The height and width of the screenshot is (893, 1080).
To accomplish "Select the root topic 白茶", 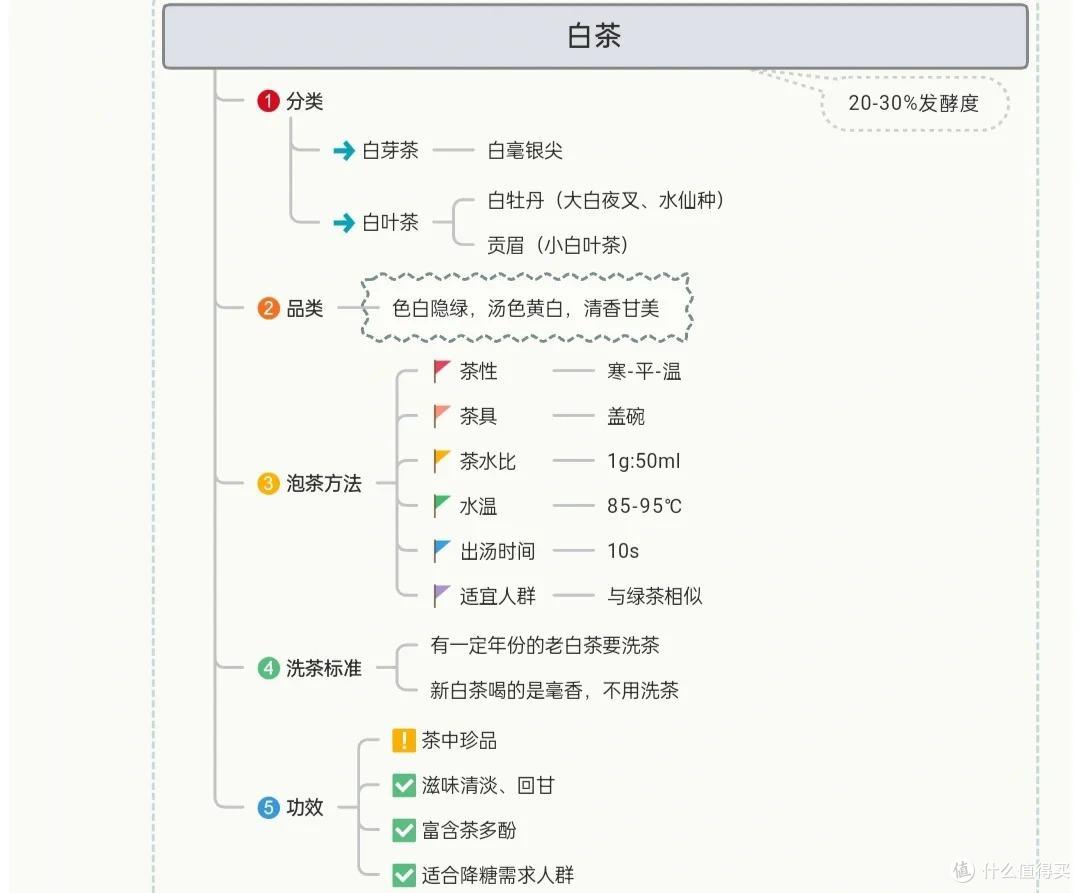I will [x=595, y=36].
